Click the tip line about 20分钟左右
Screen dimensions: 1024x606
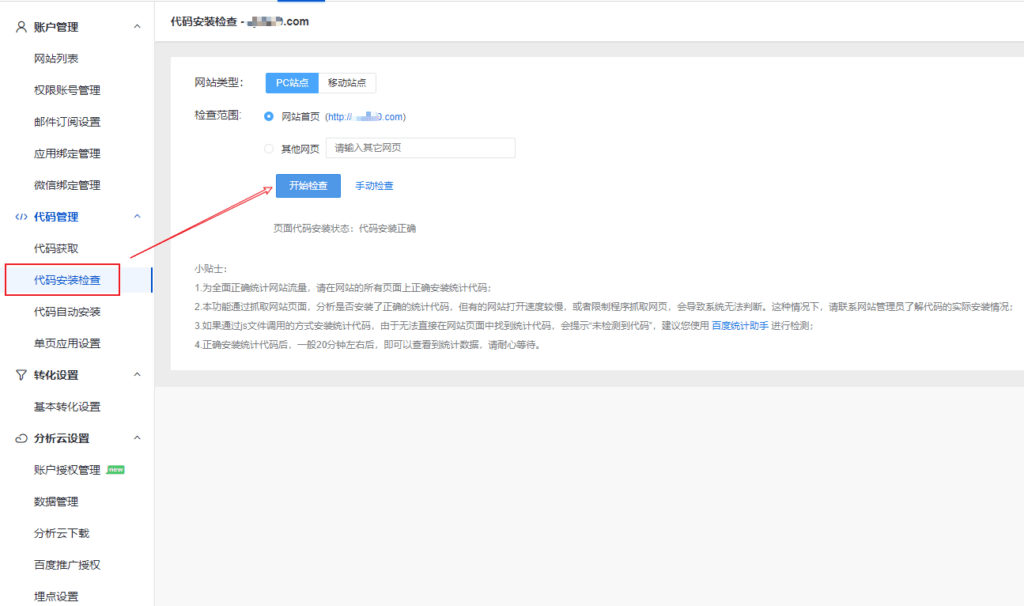tap(369, 345)
